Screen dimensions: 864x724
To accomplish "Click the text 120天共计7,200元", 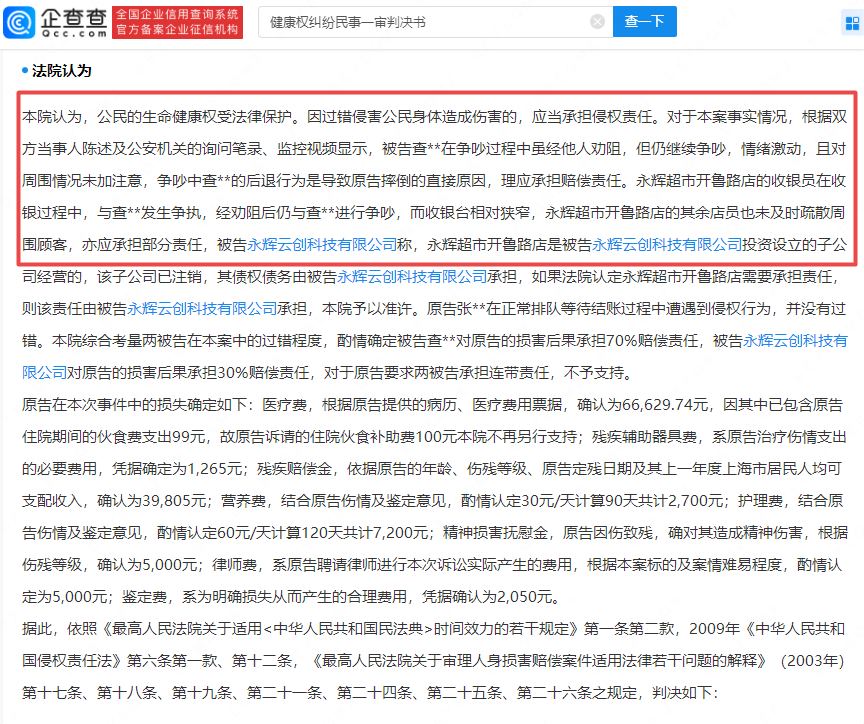I will pyautogui.click(x=364, y=533).
